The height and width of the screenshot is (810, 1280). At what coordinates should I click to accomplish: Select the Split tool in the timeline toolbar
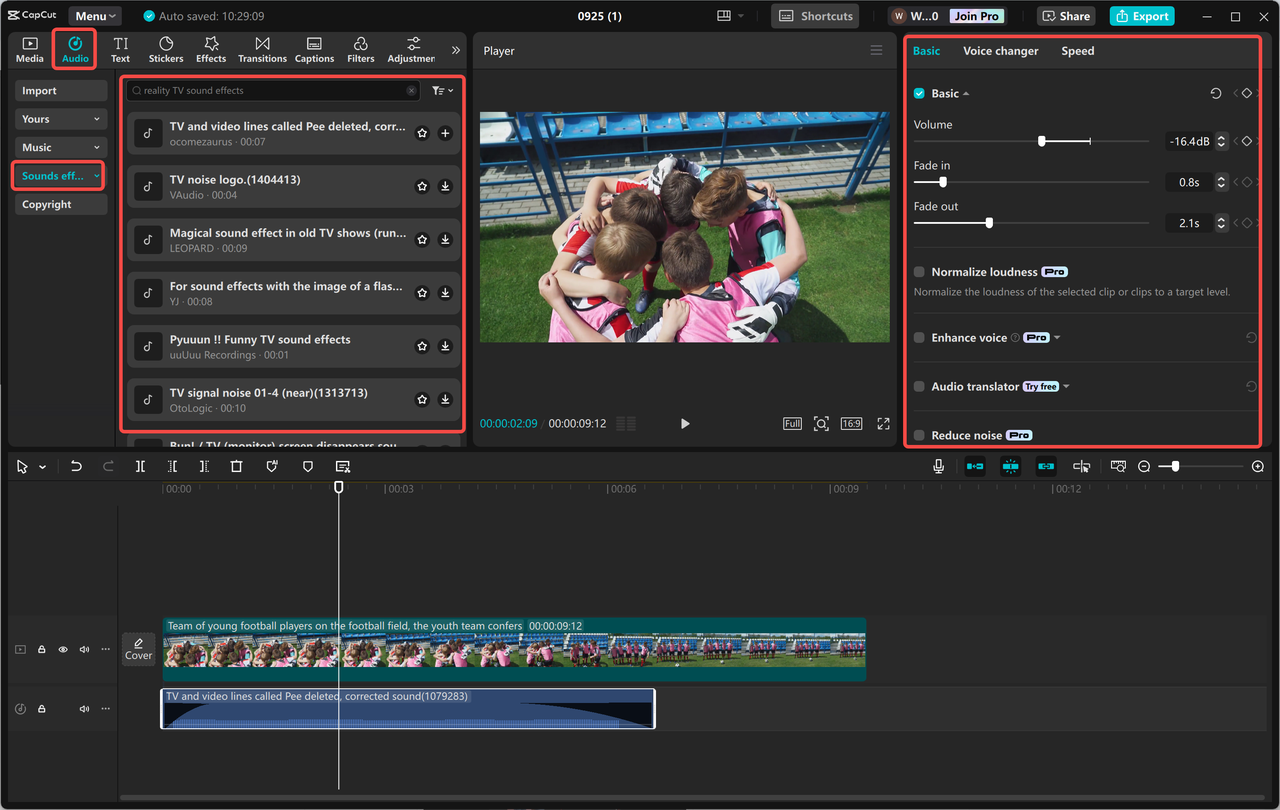[140, 465]
